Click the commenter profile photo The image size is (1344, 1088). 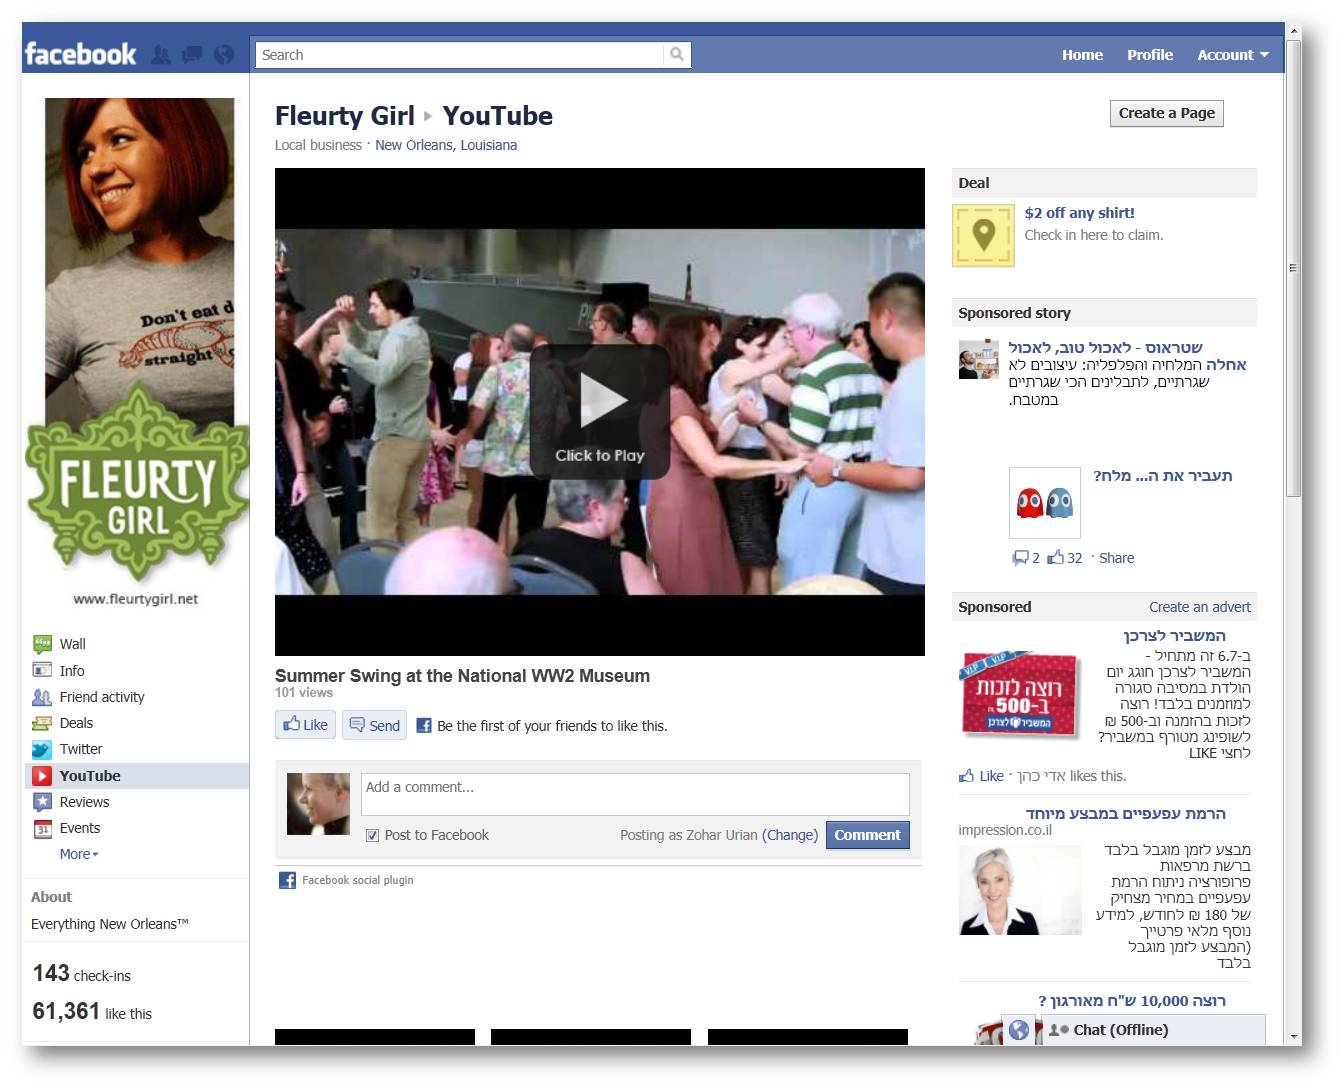coord(318,804)
